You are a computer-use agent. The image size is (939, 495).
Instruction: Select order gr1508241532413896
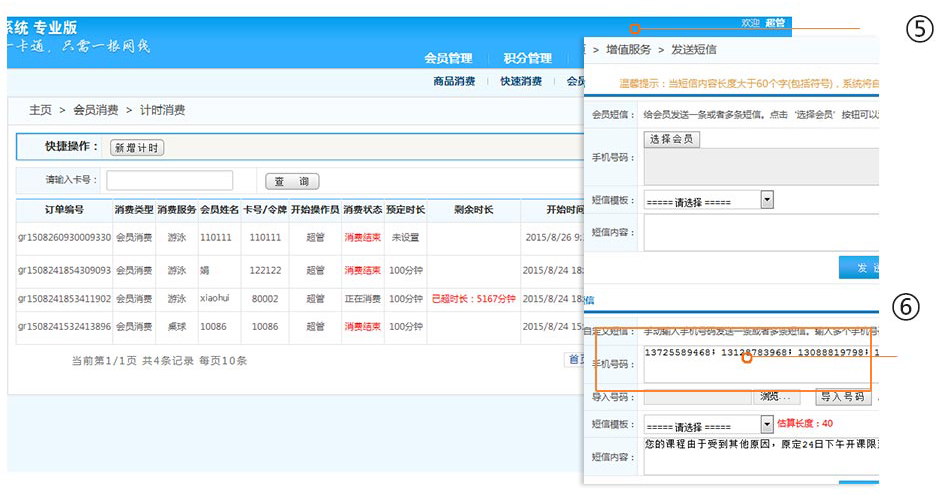[64, 327]
